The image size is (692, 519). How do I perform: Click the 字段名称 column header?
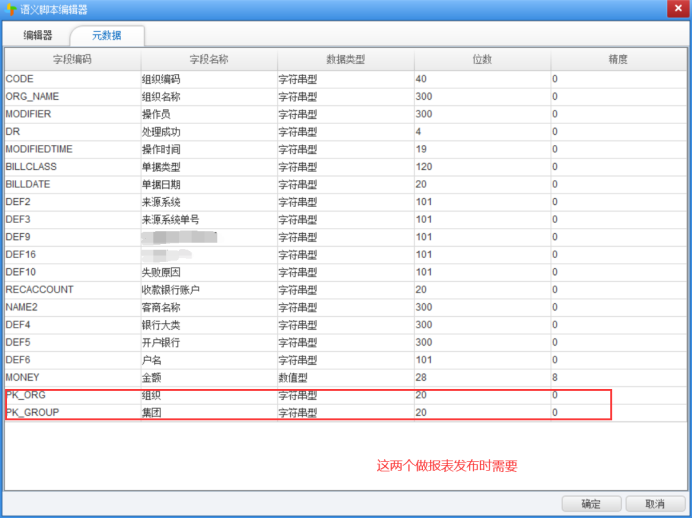(x=209, y=59)
